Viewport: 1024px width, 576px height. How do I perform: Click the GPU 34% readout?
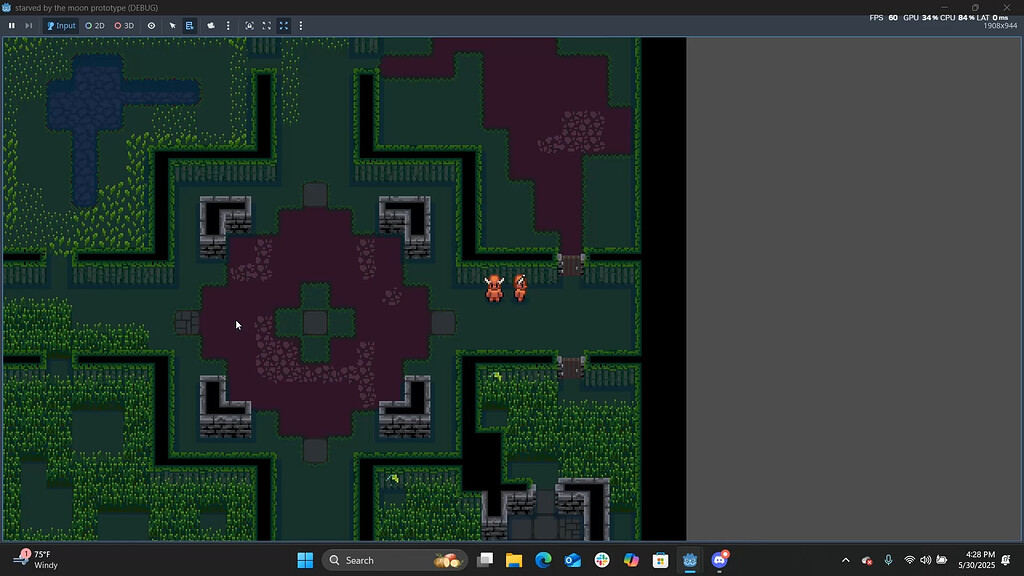pos(920,18)
